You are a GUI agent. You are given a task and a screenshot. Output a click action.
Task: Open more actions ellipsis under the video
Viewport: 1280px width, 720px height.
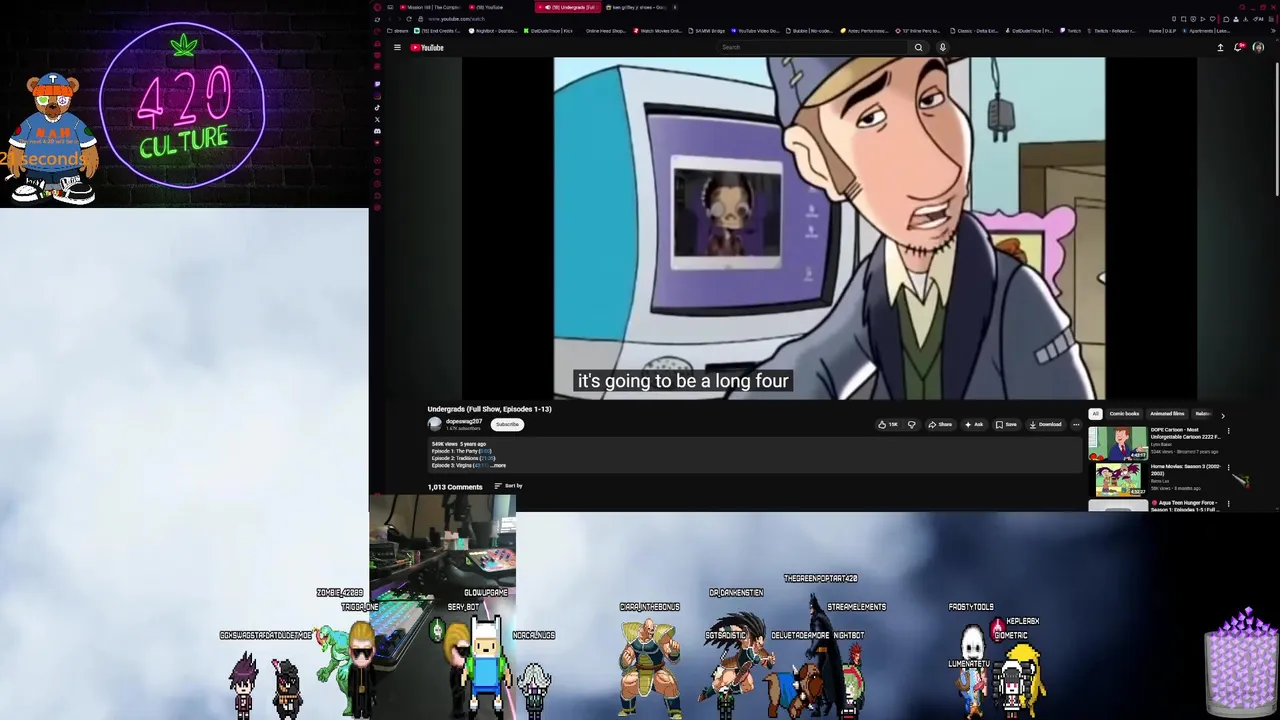pos(1076,424)
